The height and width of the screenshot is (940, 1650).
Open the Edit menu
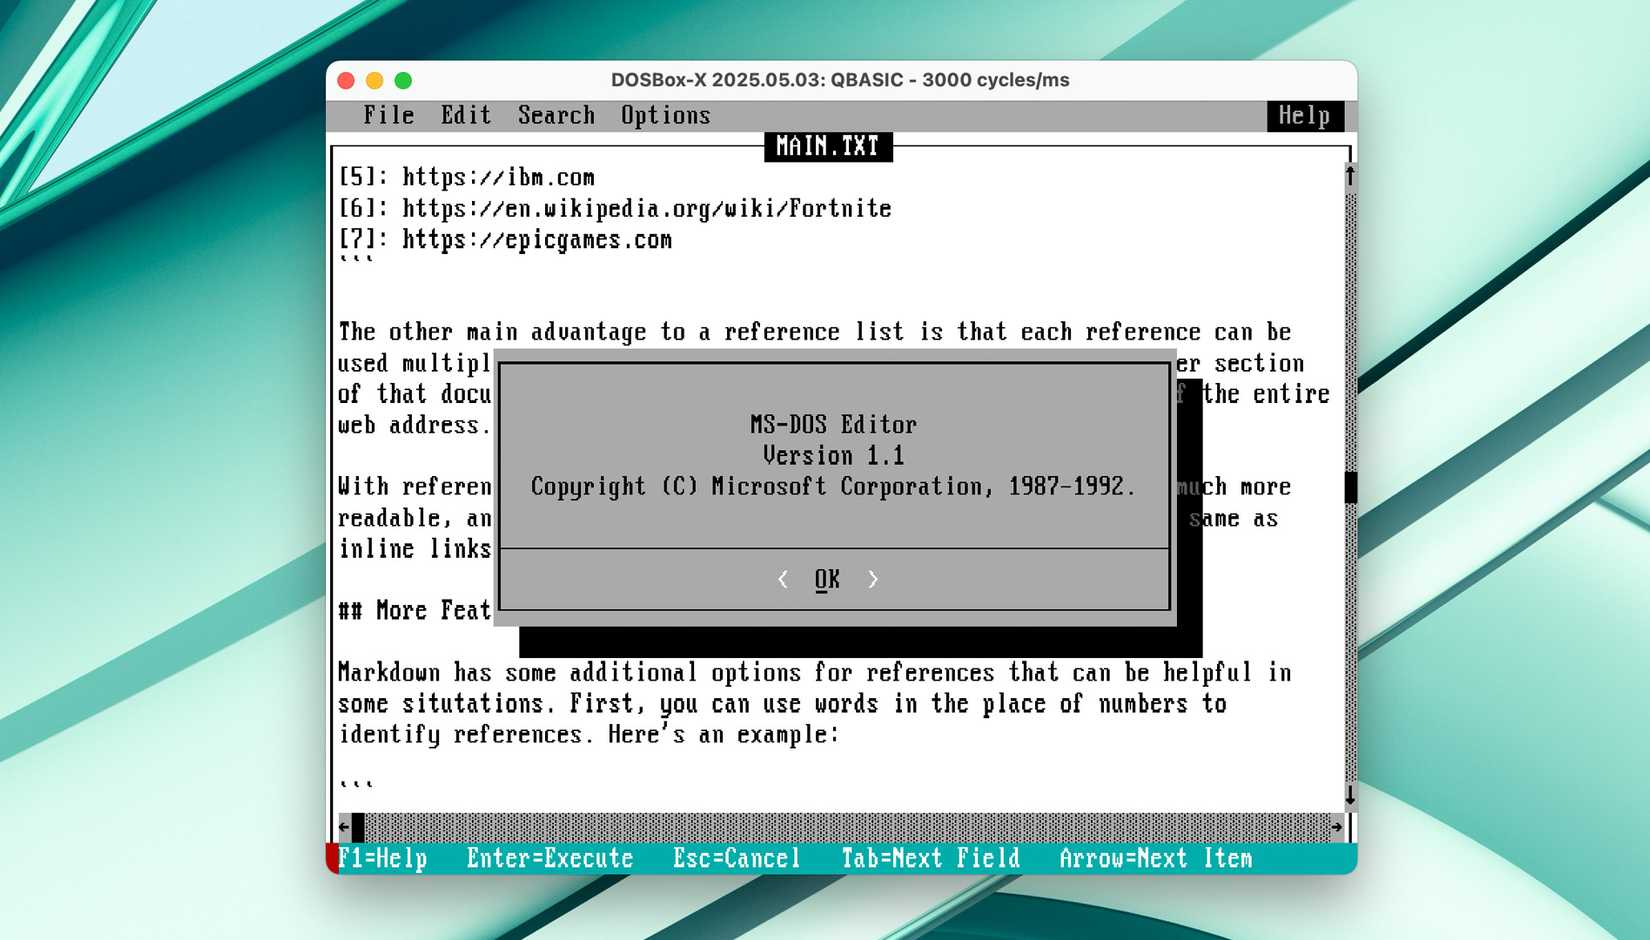click(x=465, y=115)
